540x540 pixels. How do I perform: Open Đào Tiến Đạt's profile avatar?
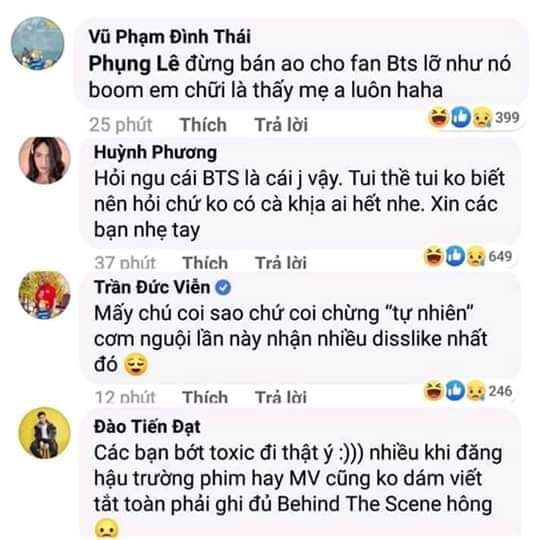[x=44, y=433]
